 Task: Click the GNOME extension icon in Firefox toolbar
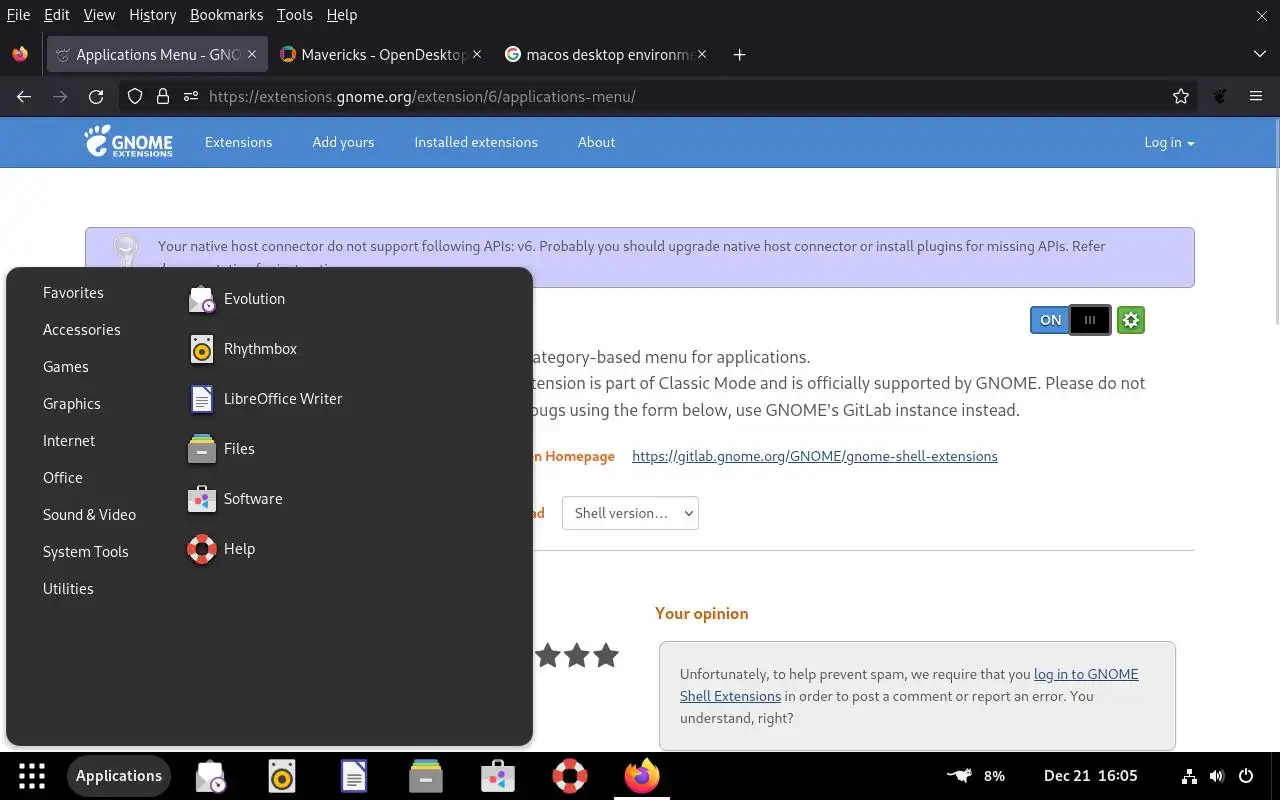pos(1220,97)
